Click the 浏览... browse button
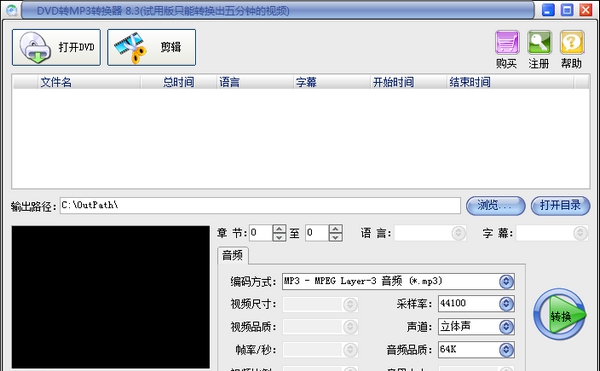Image resolution: width=600 pixels, height=371 pixels. point(496,206)
